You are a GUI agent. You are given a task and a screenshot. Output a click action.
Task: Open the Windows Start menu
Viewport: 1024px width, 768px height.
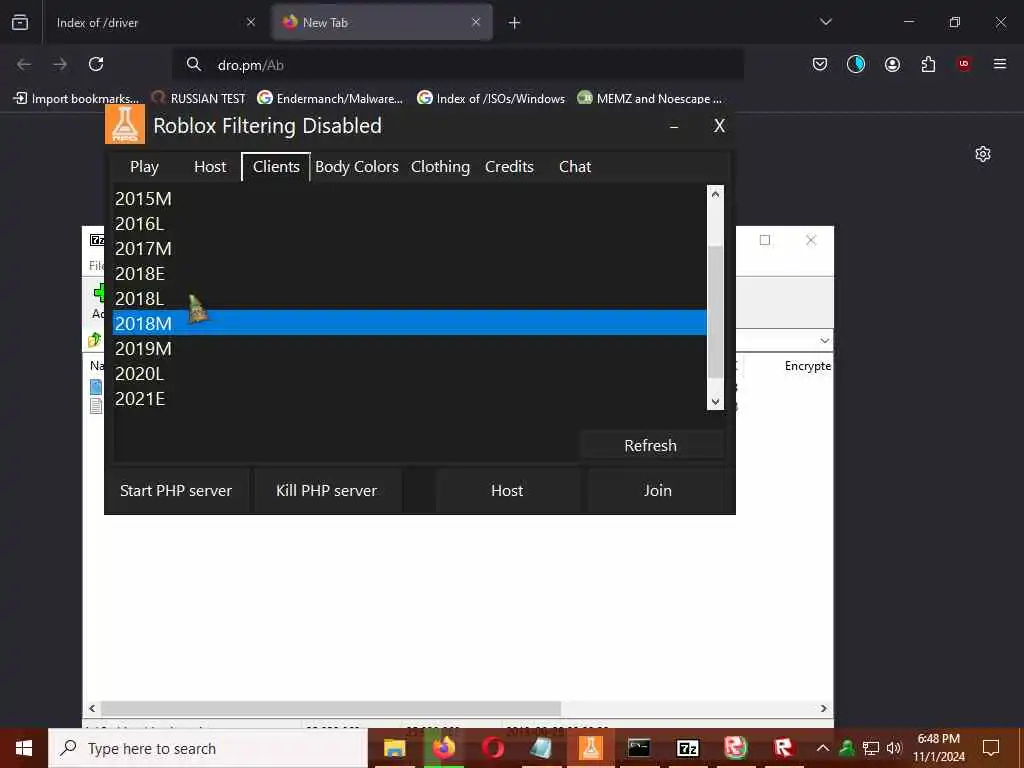coord(24,748)
